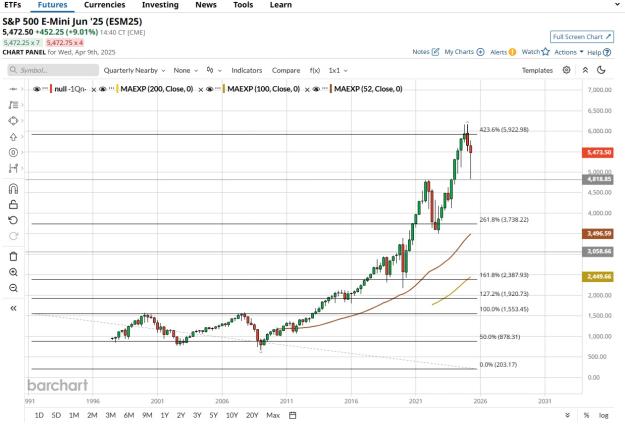The image size is (625, 428).
Task: Open Notes for this symbol
Action: [426, 52]
